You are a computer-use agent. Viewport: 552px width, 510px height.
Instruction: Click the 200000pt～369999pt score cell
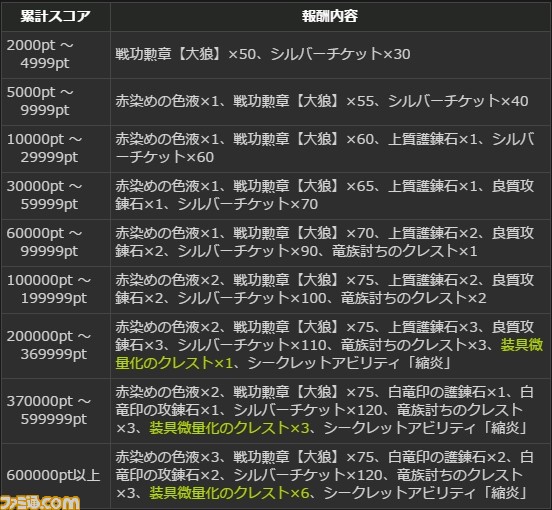56,346
